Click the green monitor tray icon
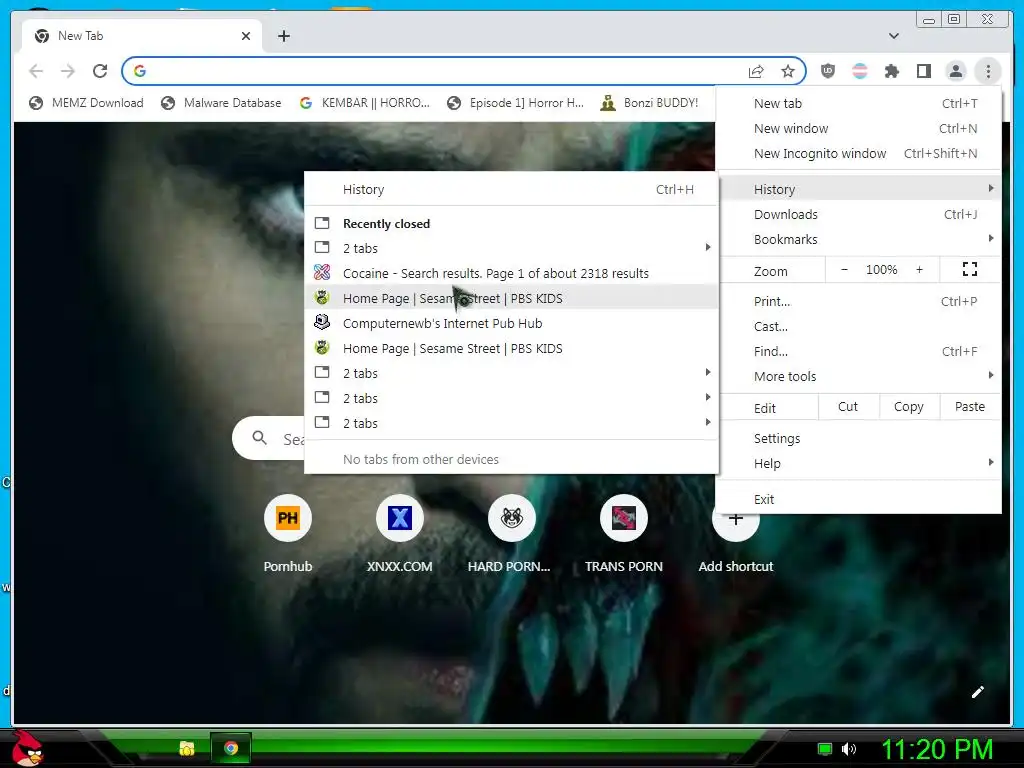The image size is (1024, 768). tap(825, 749)
